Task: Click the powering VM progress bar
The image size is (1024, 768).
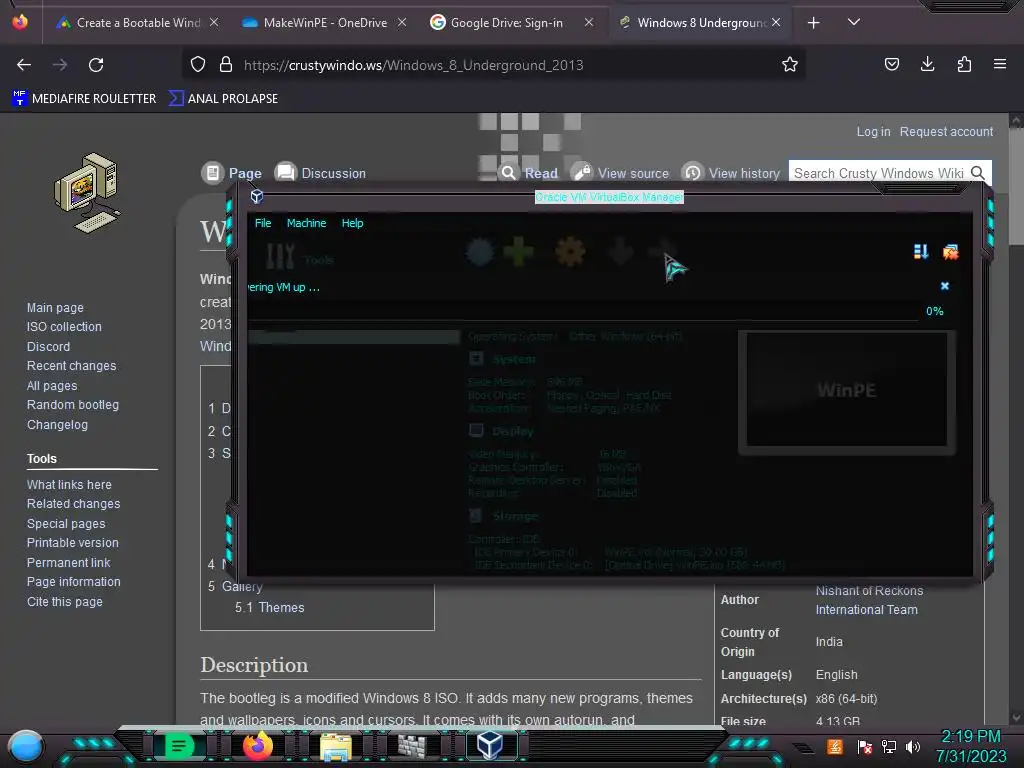Action: [x=583, y=312]
